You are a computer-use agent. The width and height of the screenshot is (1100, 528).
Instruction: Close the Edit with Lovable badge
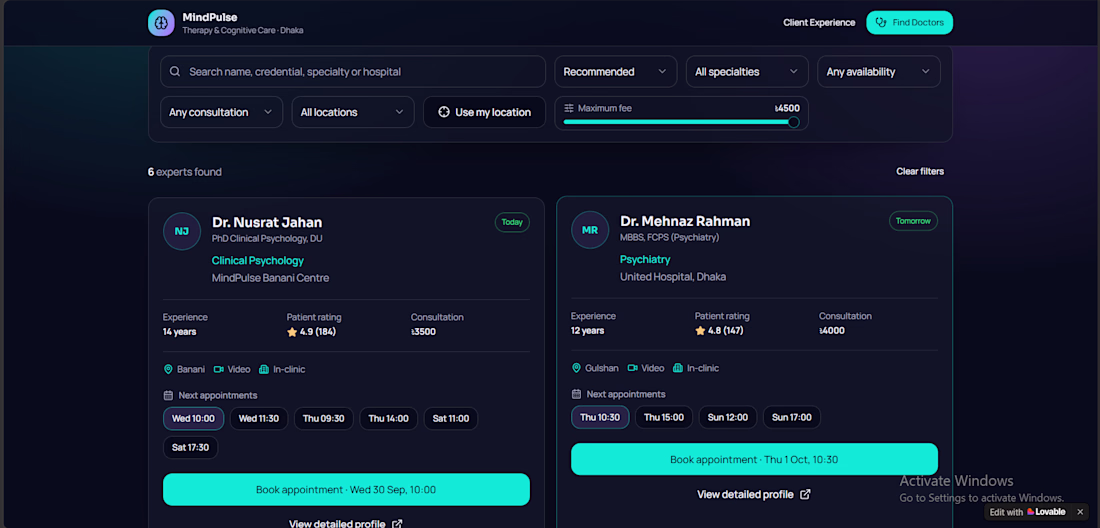coord(1080,512)
